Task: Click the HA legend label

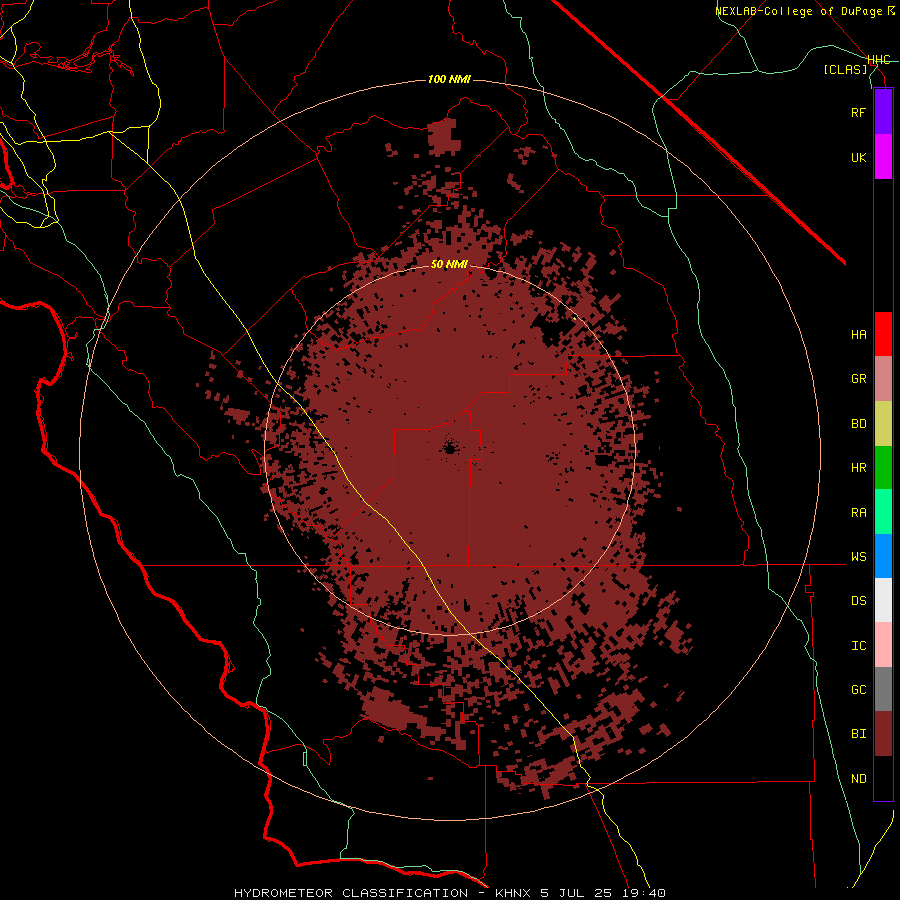Action: (858, 335)
